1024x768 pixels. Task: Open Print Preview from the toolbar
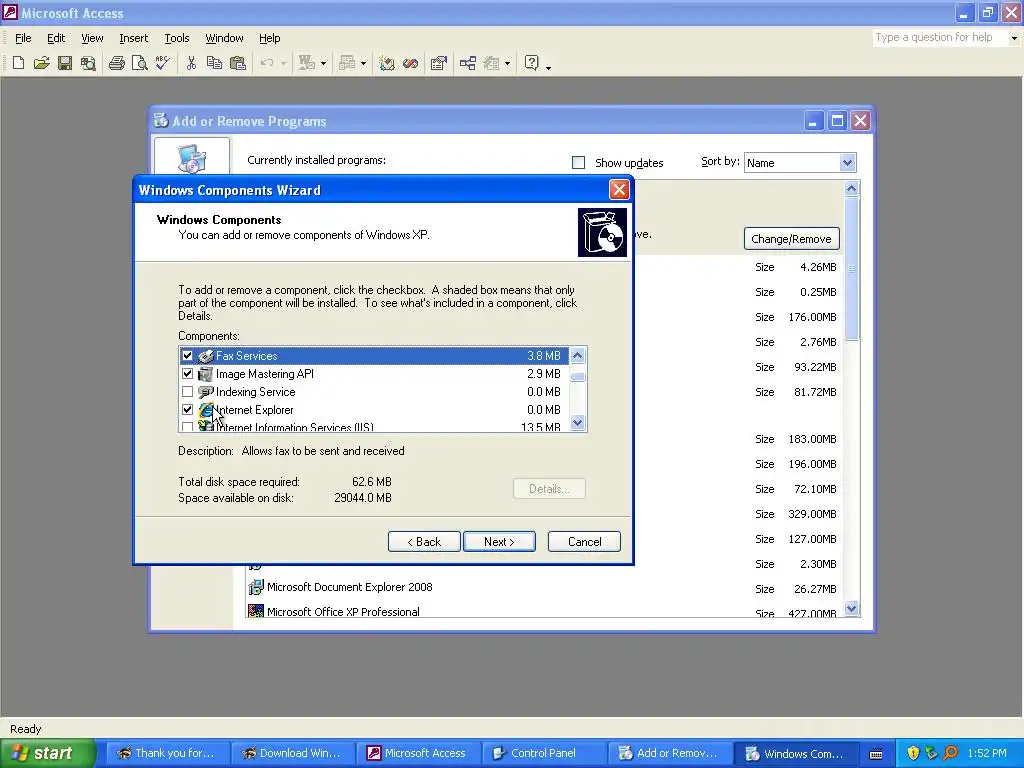(140, 63)
